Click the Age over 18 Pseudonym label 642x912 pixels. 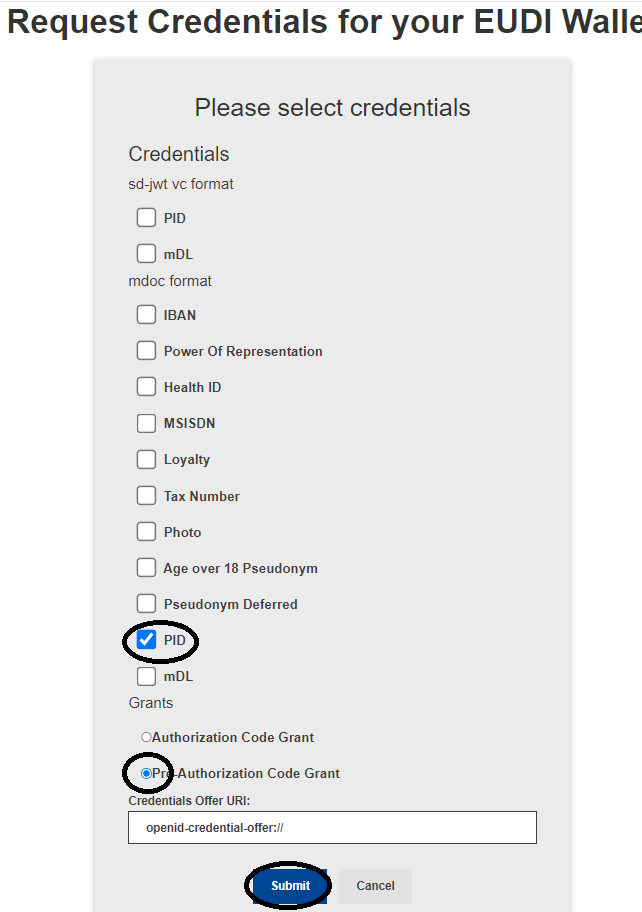click(240, 568)
